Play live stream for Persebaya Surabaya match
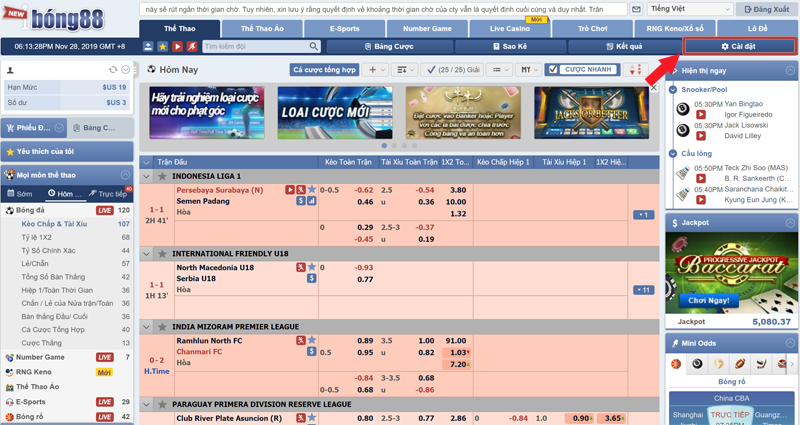Viewport: 800px width, 425px height. (290, 190)
